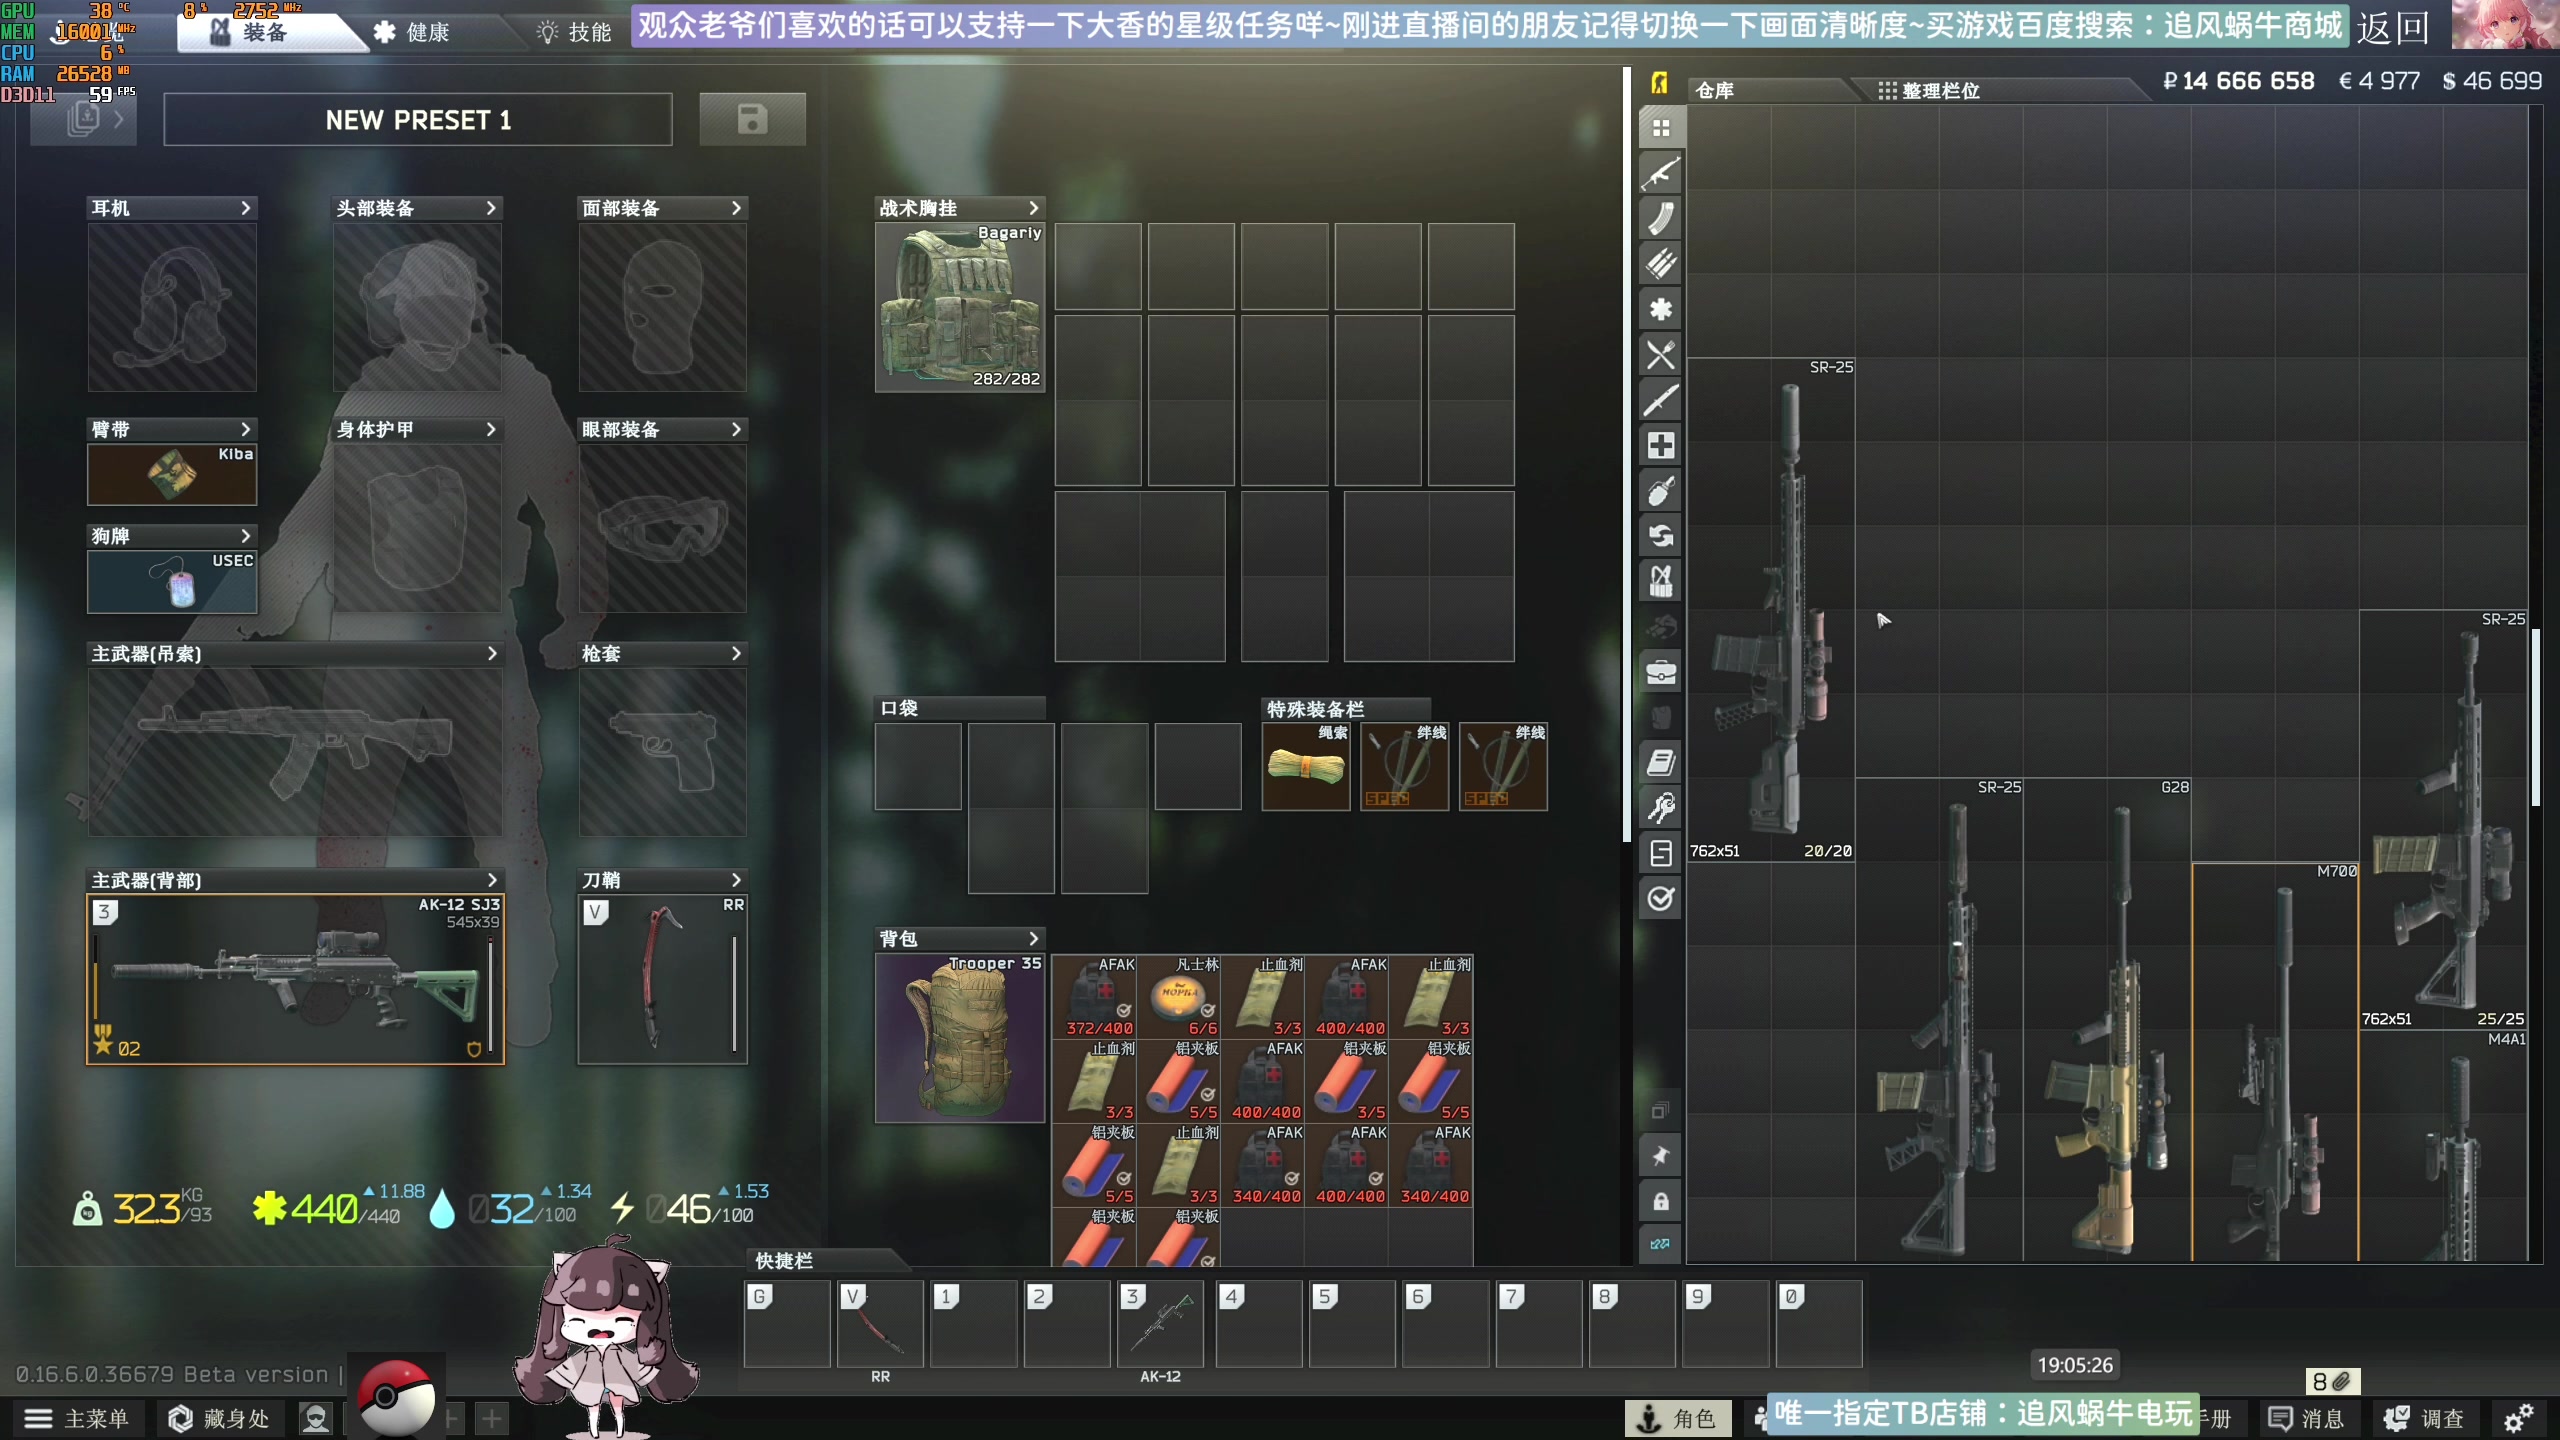Image resolution: width=2560 pixels, height=1440 pixels.
Task: Filter stash by keys icon
Action: pyautogui.click(x=1661, y=808)
